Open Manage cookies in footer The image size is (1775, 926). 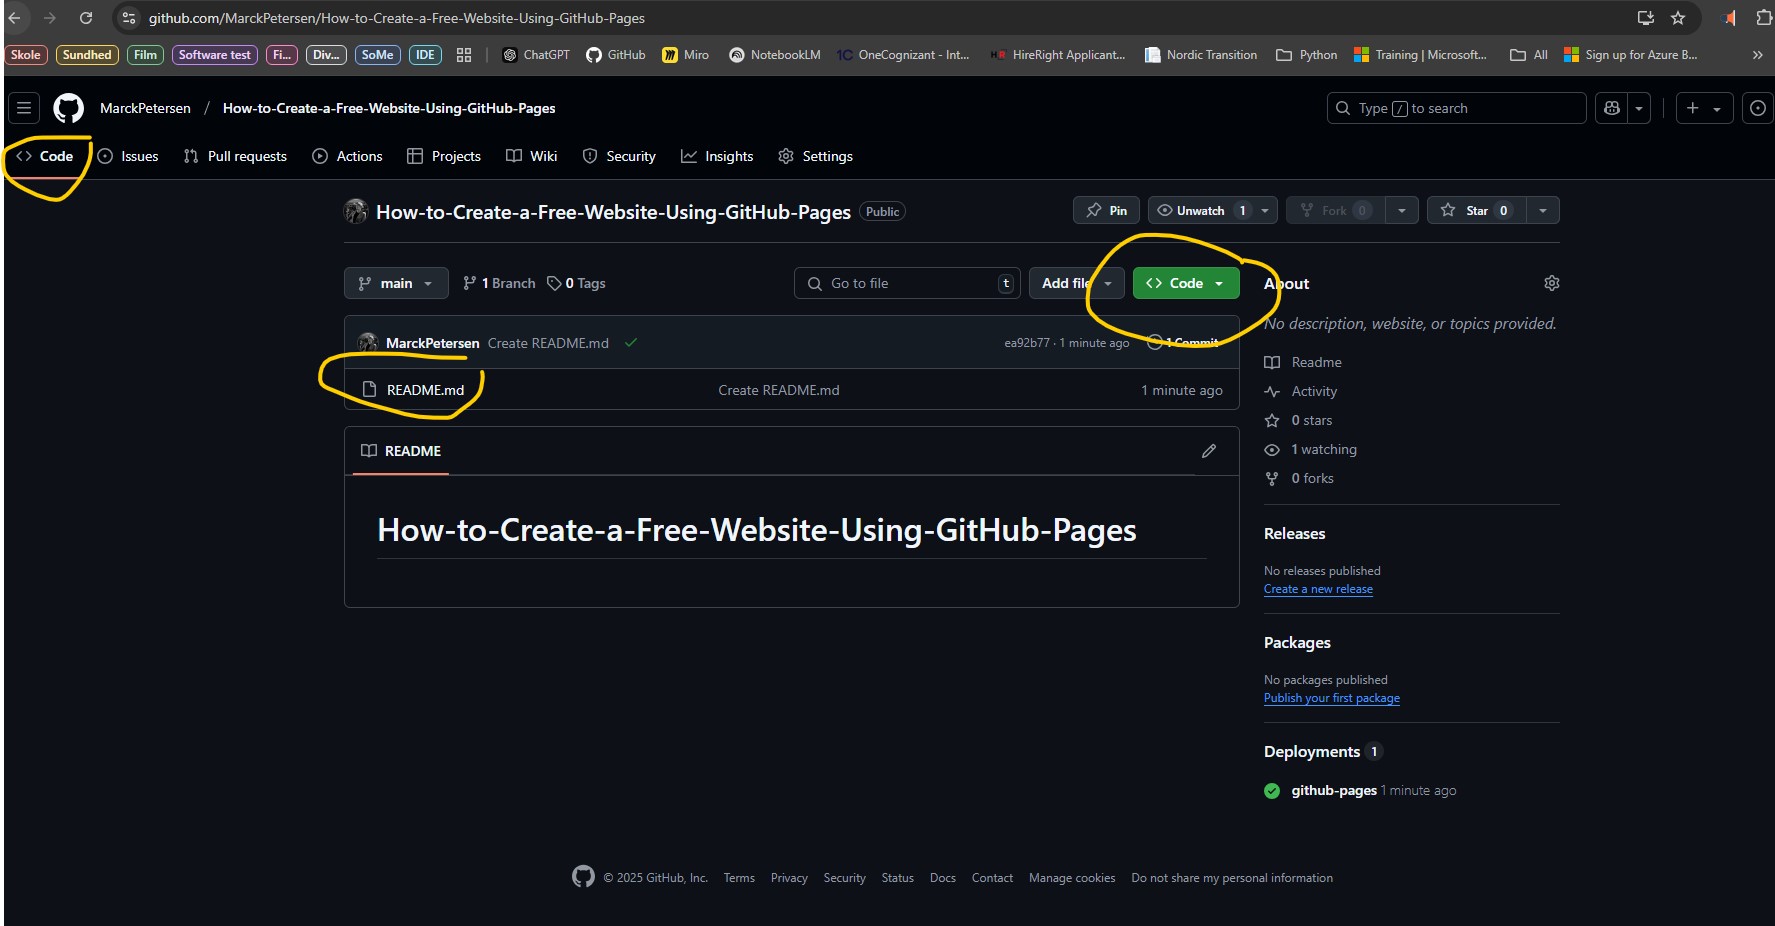point(1072,878)
